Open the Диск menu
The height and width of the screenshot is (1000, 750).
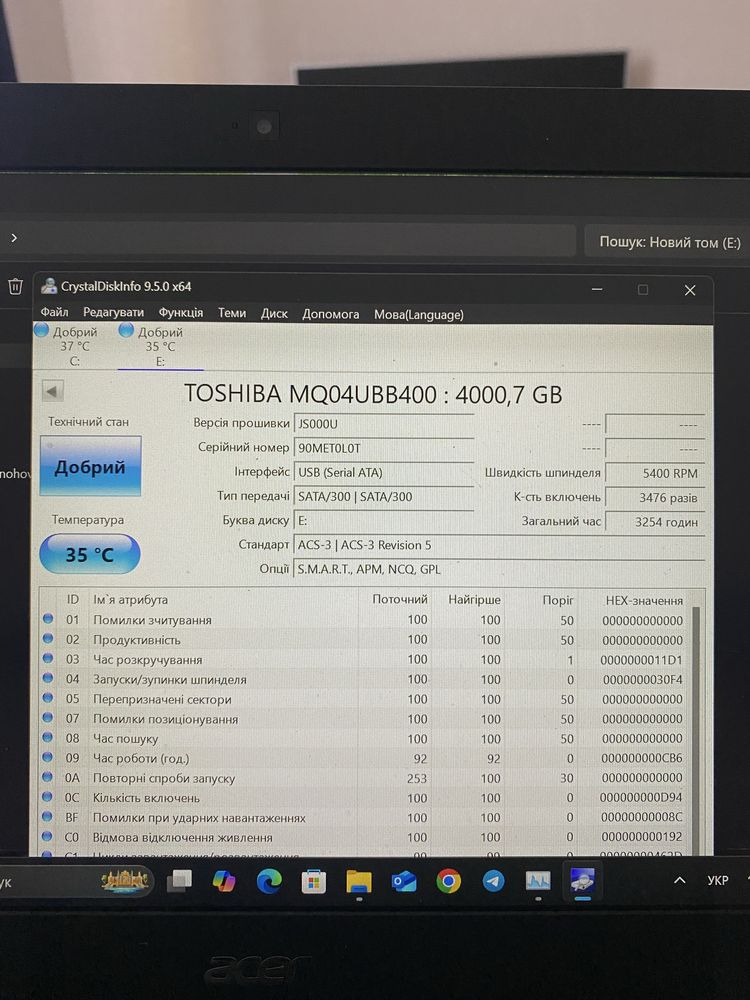(x=274, y=313)
